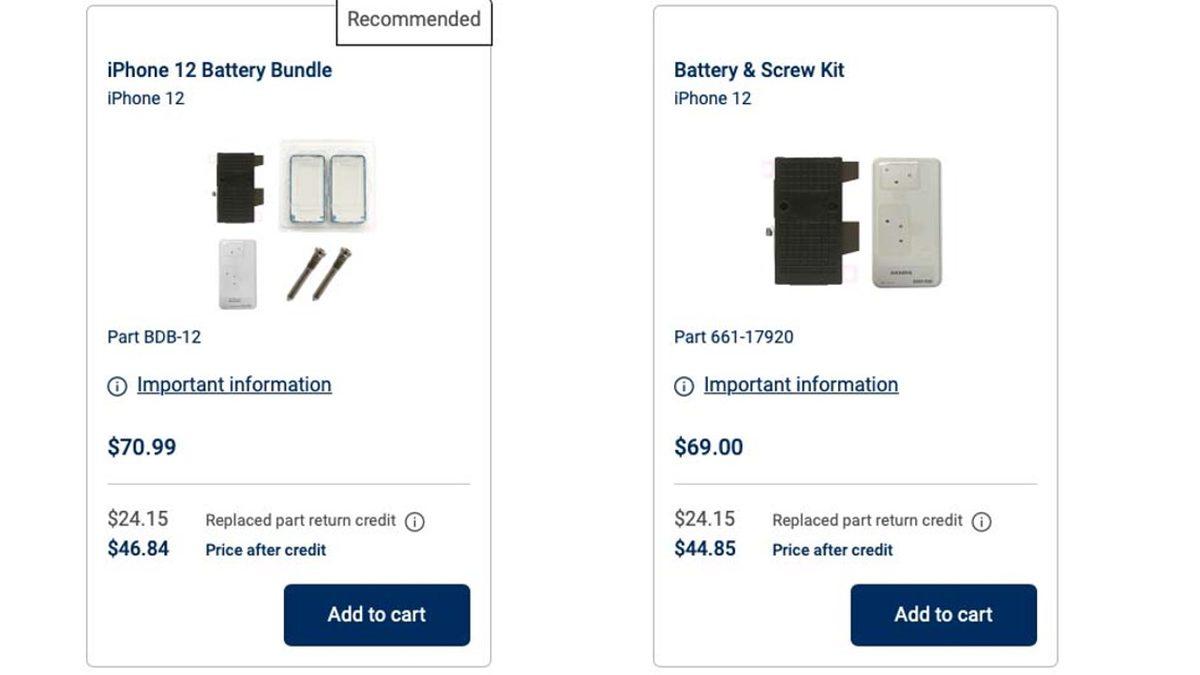This screenshot has width=1200, height=675.
Task: Click the $69.00 kit price
Action: [x=708, y=447]
